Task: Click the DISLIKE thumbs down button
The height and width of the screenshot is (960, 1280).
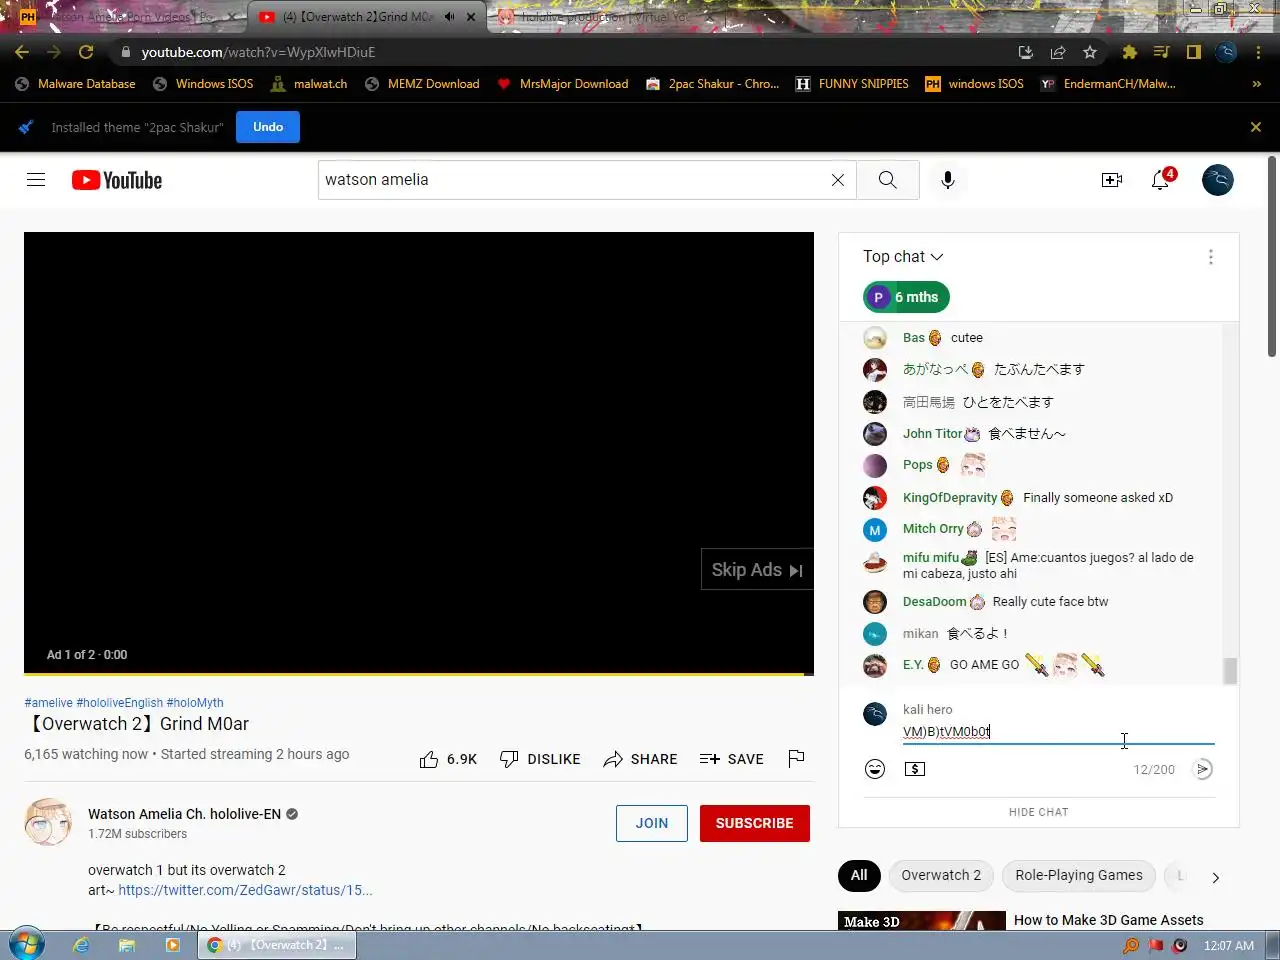Action: coord(540,759)
